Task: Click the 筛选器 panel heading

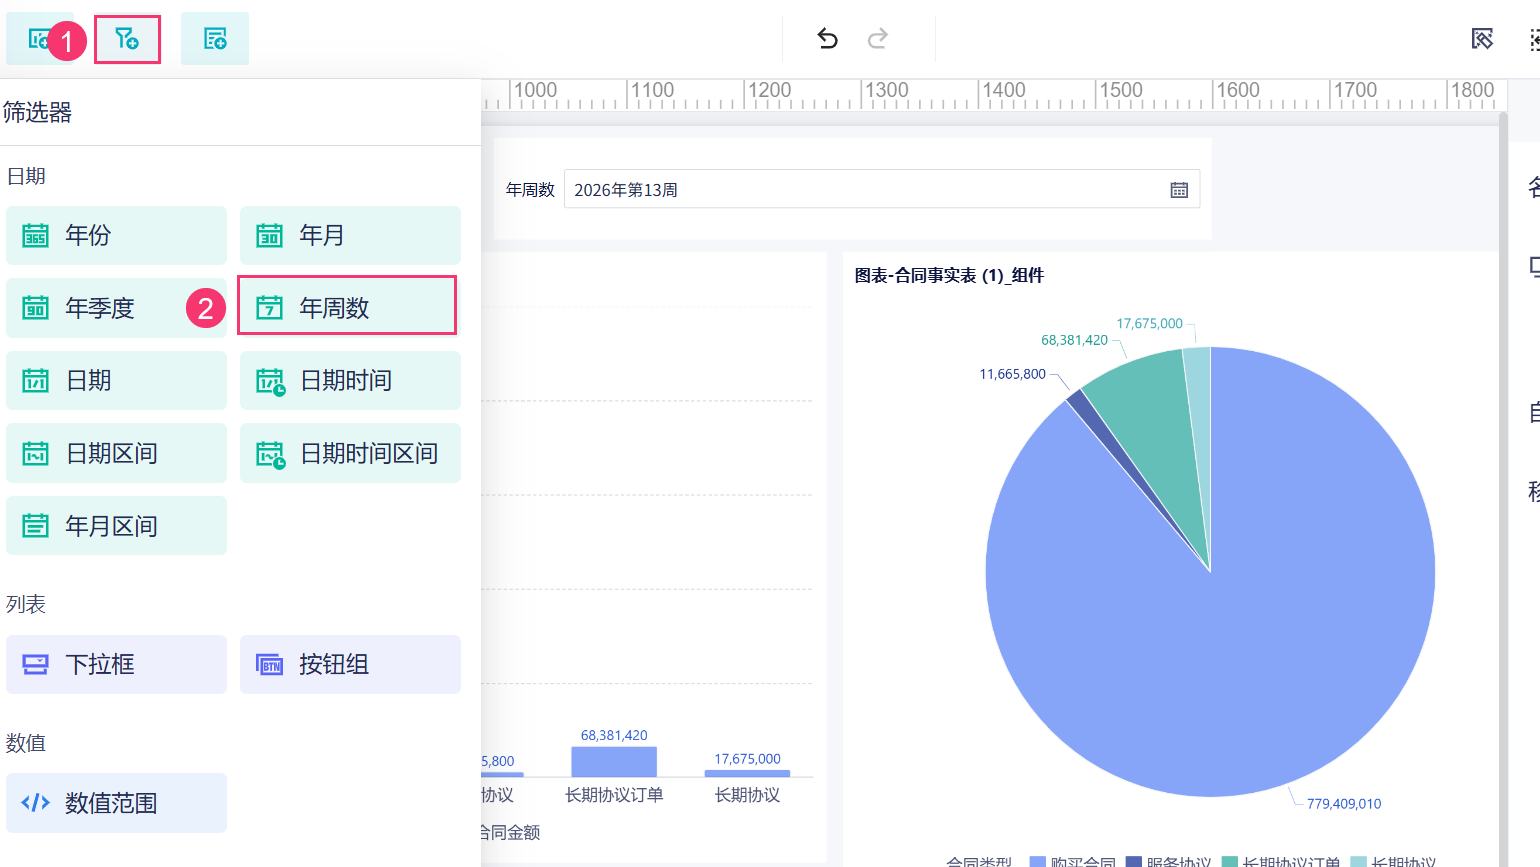Action: 37,112
